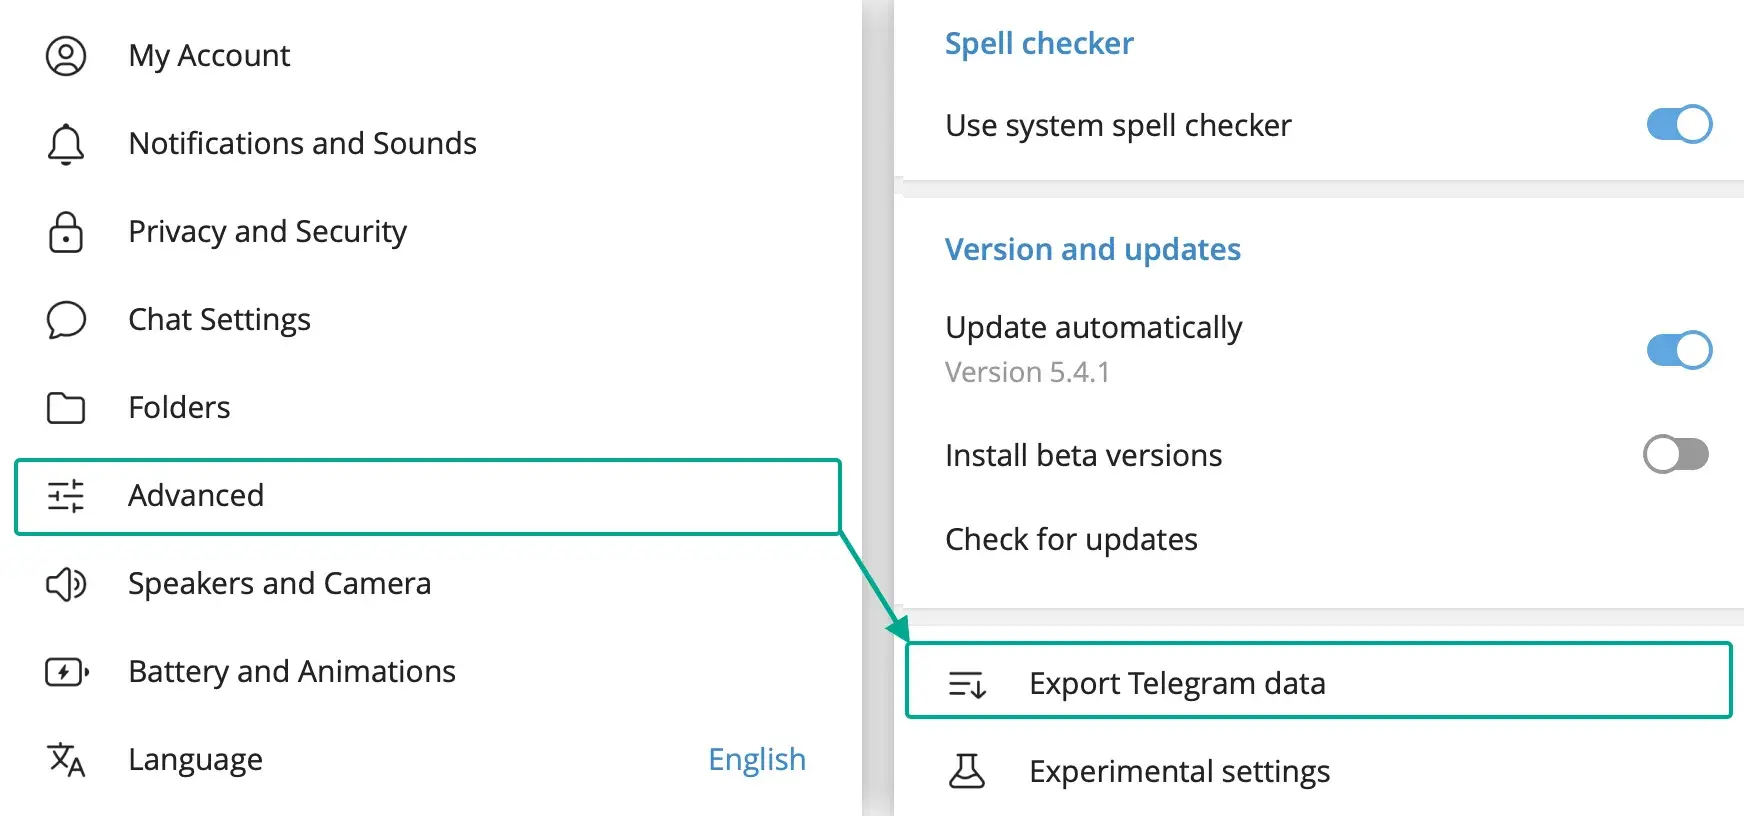Click the Speakers and Camera speaker icon
1744x816 pixels.
click(x=66, y=584)
